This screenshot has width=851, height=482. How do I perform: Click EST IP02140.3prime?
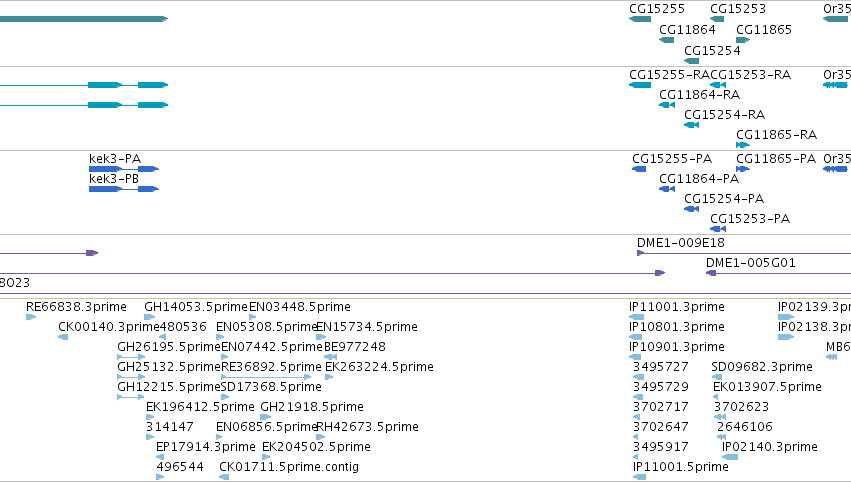pyautogui.click(x=770, y=447)
